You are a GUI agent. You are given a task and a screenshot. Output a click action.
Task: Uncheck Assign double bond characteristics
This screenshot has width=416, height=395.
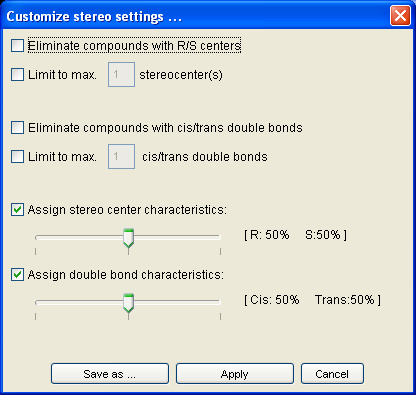17,275
